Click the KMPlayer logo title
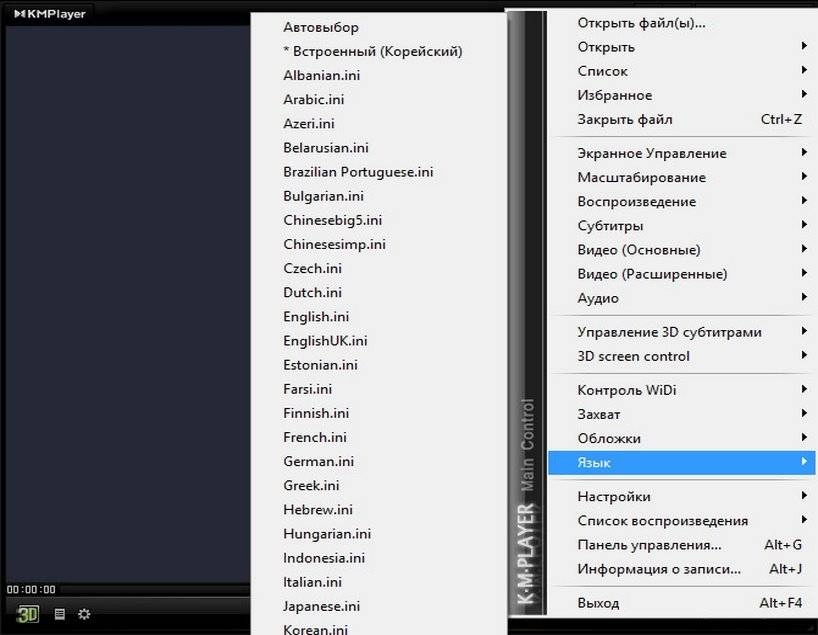818x635 pixels. pos(50,14)
